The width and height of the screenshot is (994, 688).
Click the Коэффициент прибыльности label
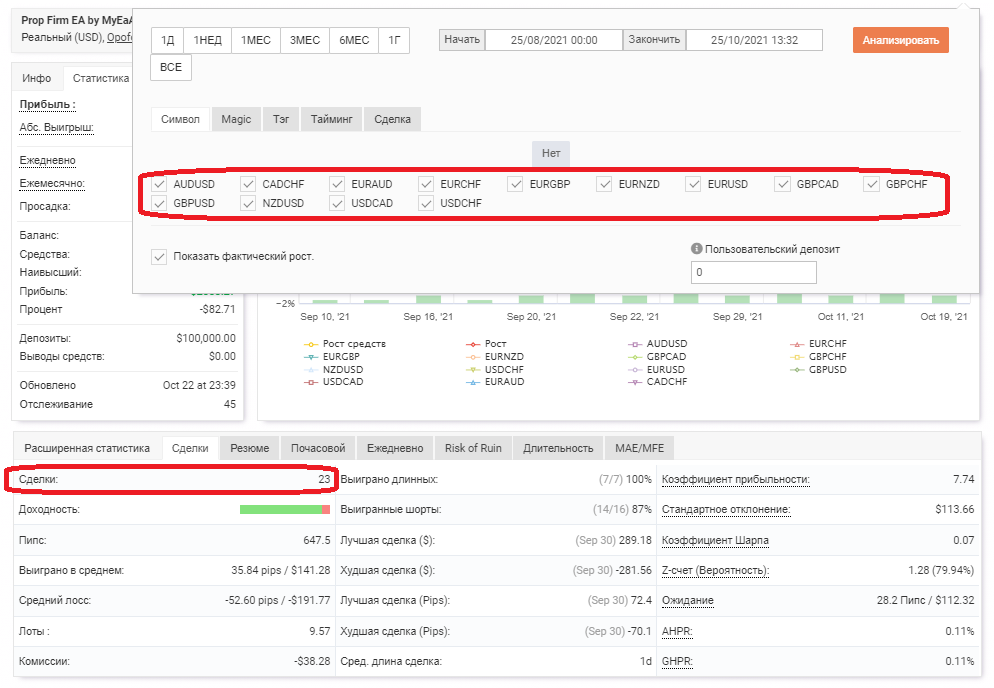tap(735, 480)
